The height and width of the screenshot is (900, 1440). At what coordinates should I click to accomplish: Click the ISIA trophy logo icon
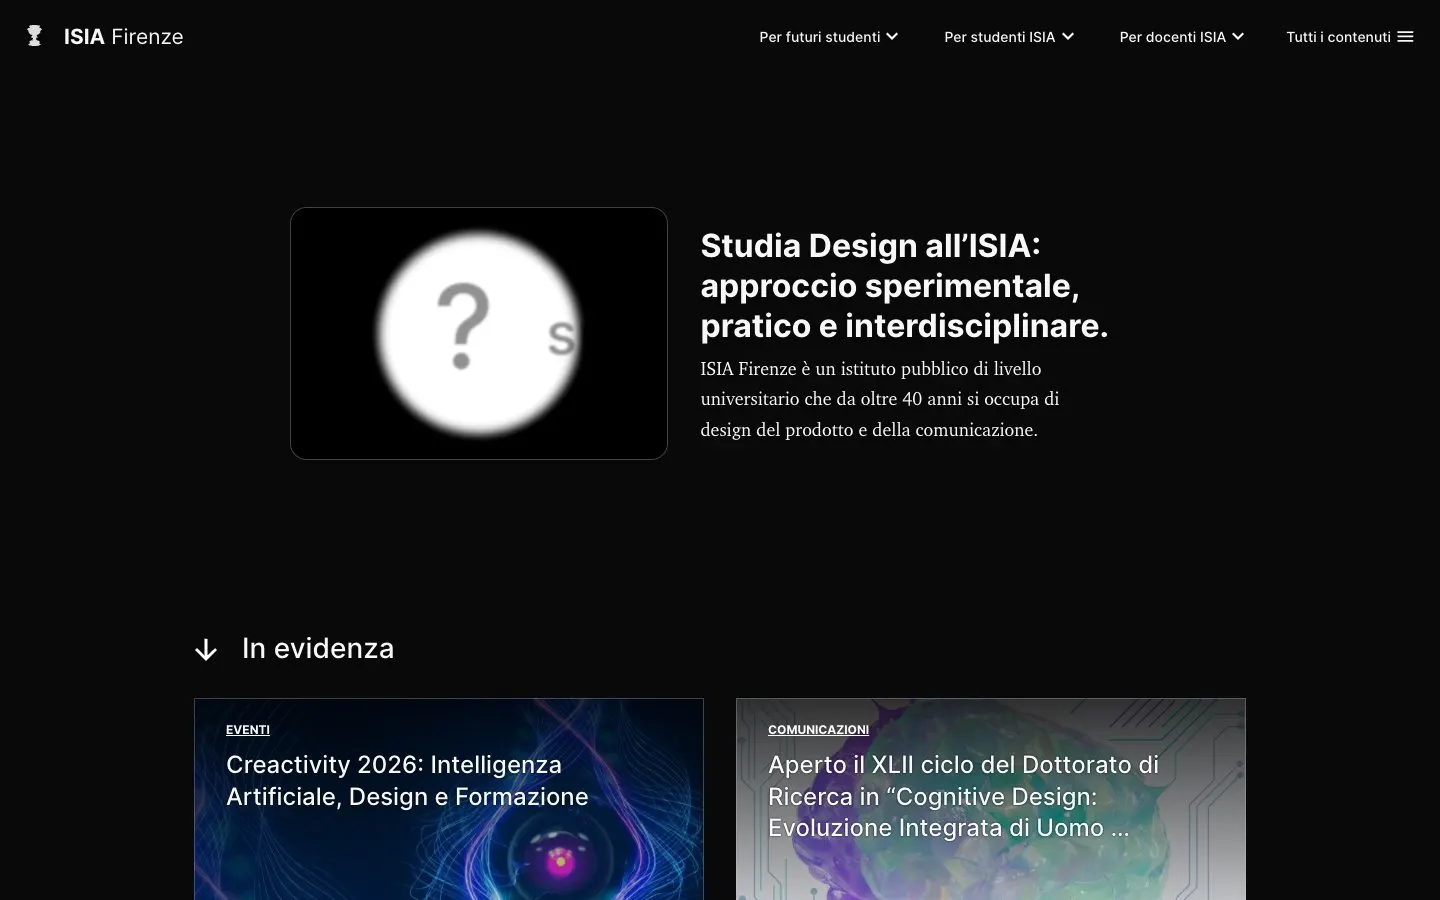[34, 36]
